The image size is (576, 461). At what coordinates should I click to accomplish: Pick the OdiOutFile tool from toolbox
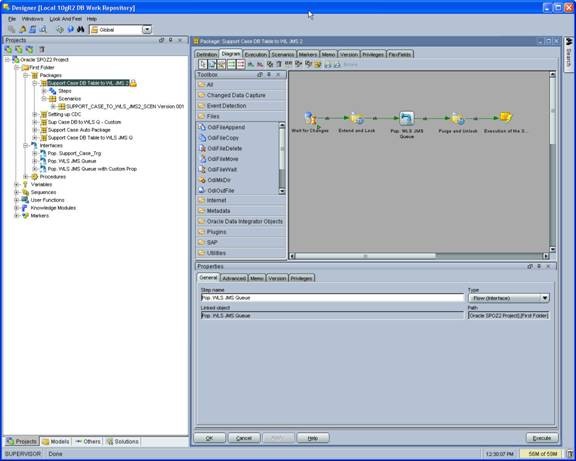coord(221,191)
